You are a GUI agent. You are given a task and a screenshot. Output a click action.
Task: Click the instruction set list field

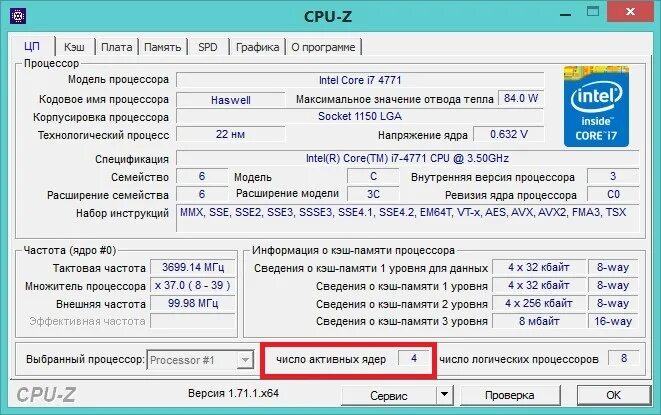(407, 218)
